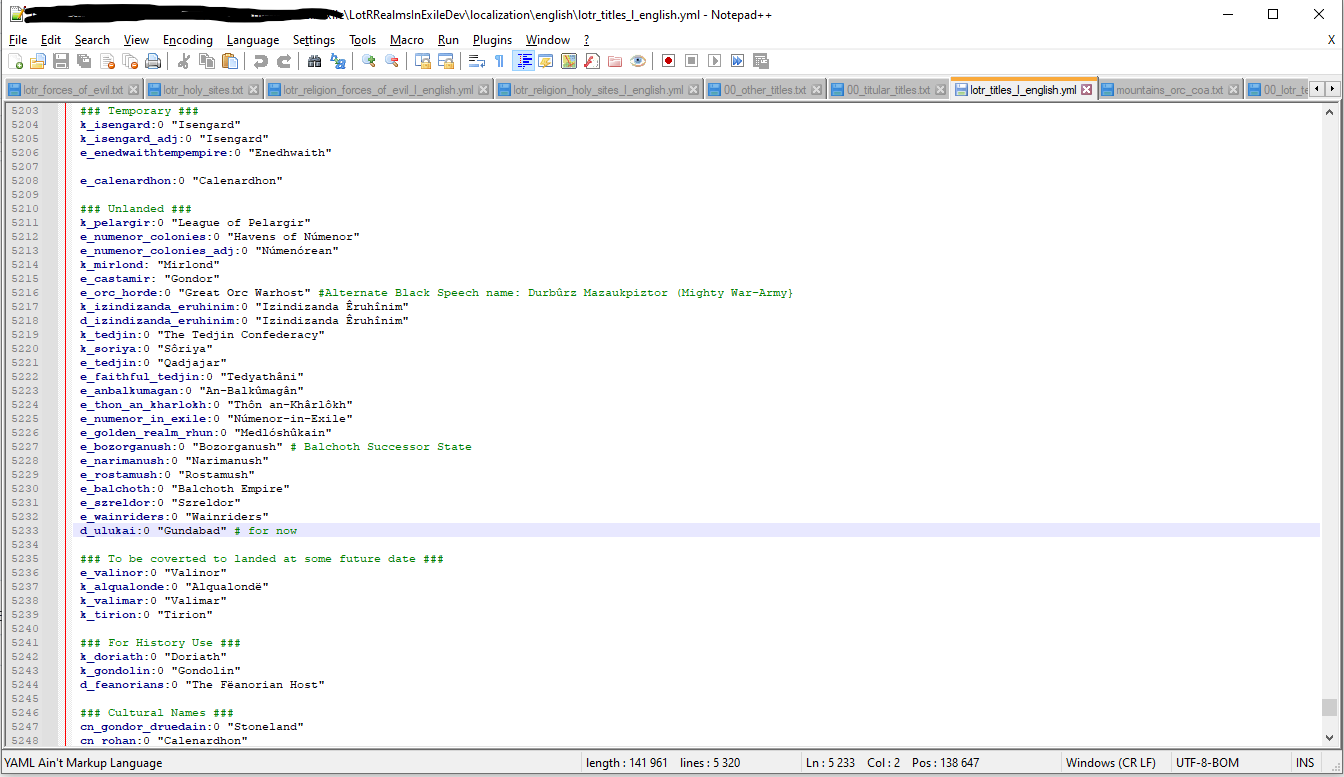Click the Close document toolbar icon
This screenshot has height=777, width=1344.
(107, 61)
